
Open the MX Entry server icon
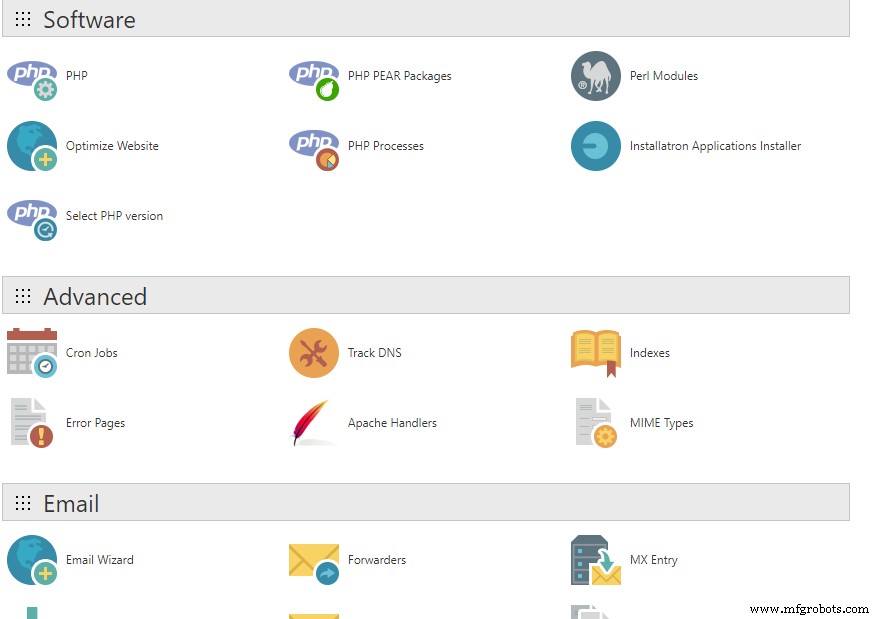click(596, 560)
